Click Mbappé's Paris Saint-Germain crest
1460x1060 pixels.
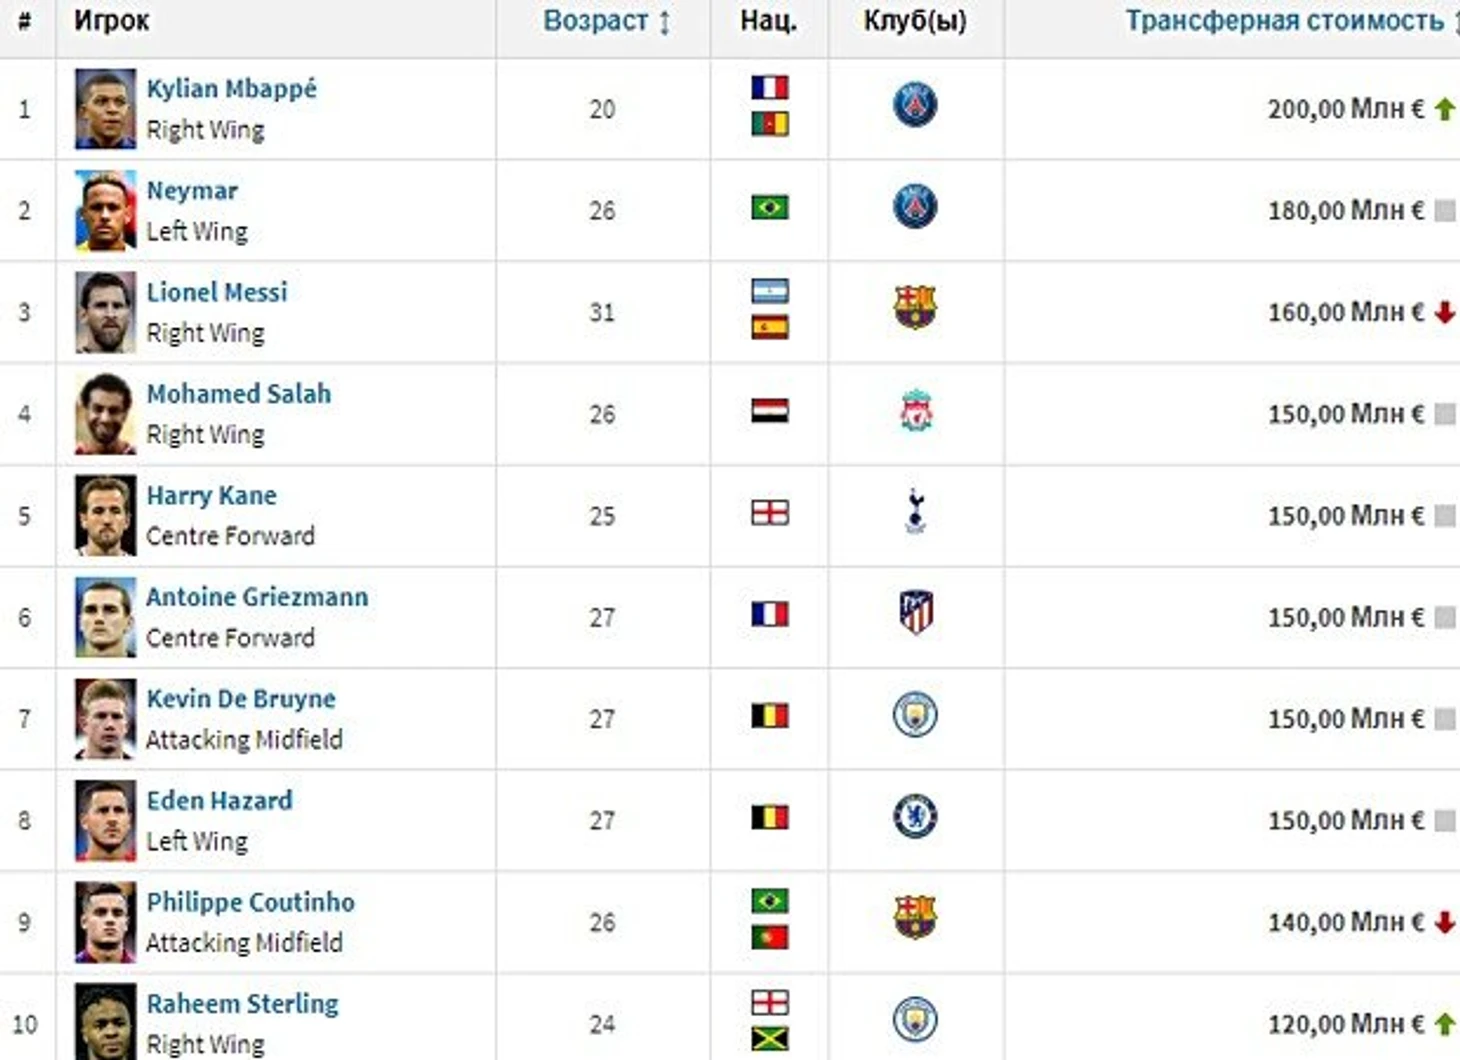(x=915, y=105)
